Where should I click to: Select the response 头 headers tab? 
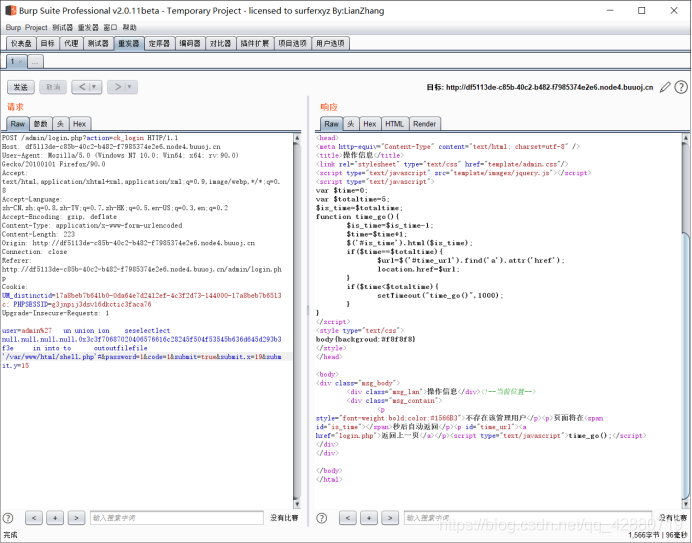coord(351,124)
